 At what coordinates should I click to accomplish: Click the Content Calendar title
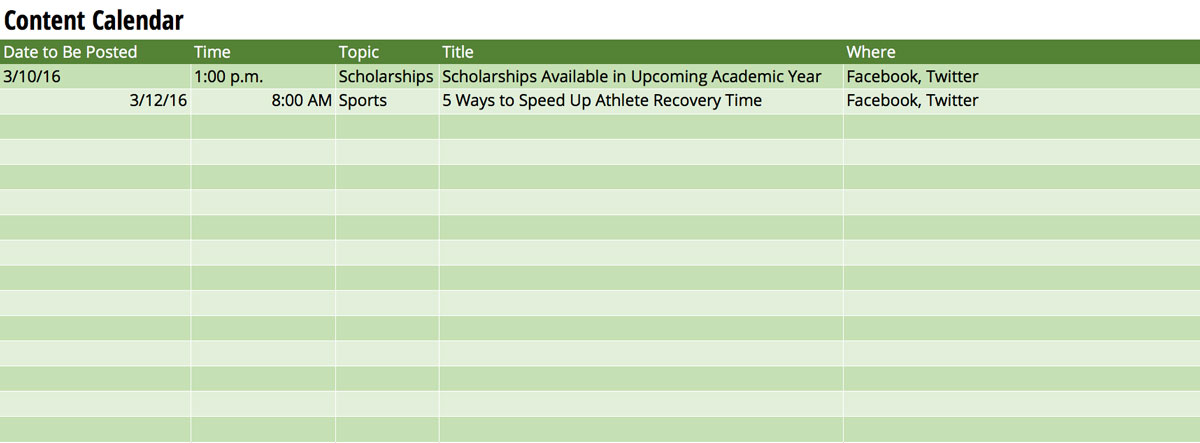pyautogui.click(x=94, y=19)
